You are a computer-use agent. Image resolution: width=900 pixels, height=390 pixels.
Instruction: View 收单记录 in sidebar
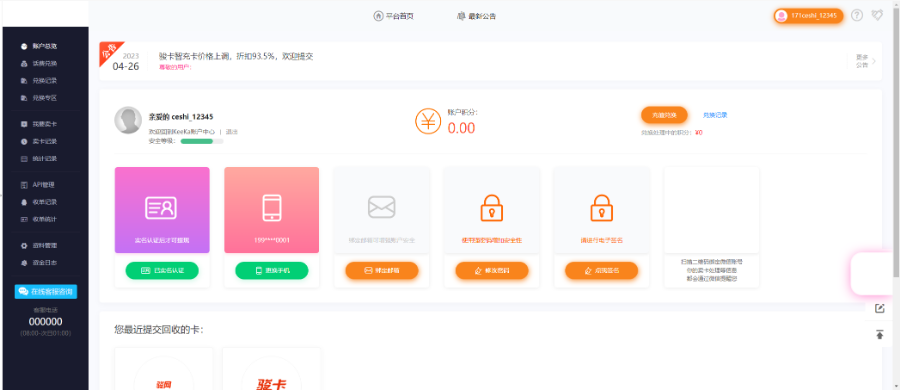(x=39, y=202)
